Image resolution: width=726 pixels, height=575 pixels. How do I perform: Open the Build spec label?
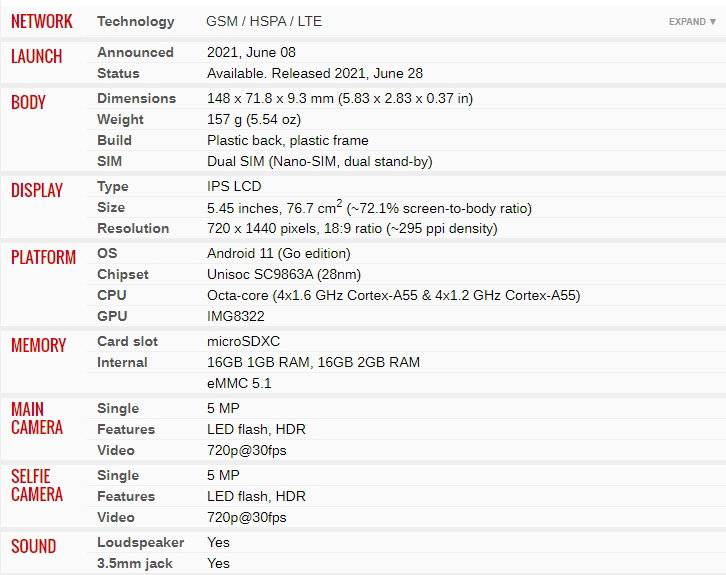pyautogui.click(x=114, y=140)
